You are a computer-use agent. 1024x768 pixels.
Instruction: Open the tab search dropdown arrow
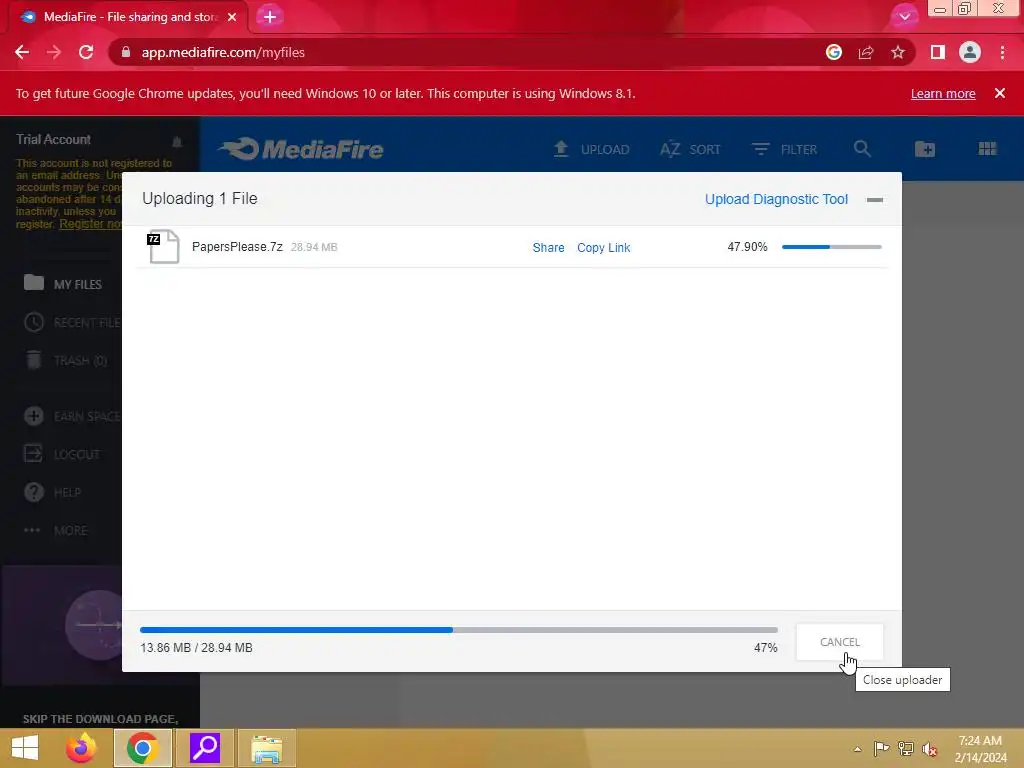(x=904, y=16)
